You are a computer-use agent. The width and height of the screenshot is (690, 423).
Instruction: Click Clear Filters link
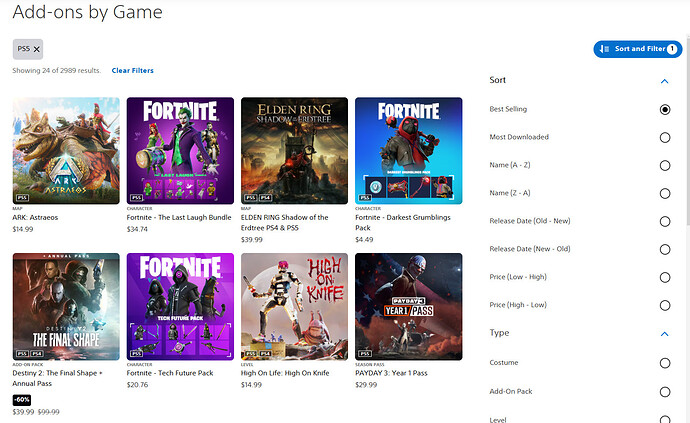pos(132,70)
